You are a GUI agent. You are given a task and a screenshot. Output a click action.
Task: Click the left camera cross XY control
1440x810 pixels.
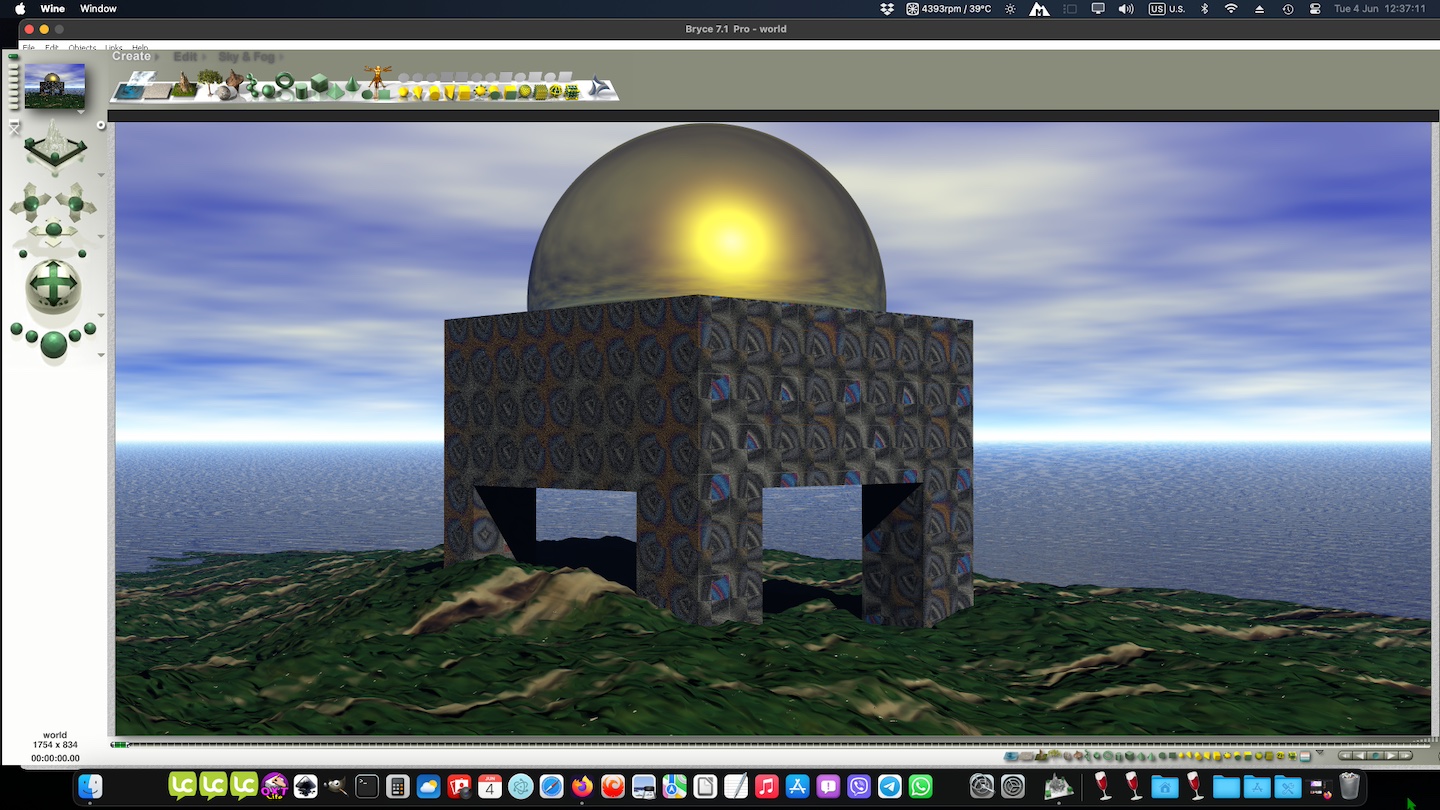point(31,204)
